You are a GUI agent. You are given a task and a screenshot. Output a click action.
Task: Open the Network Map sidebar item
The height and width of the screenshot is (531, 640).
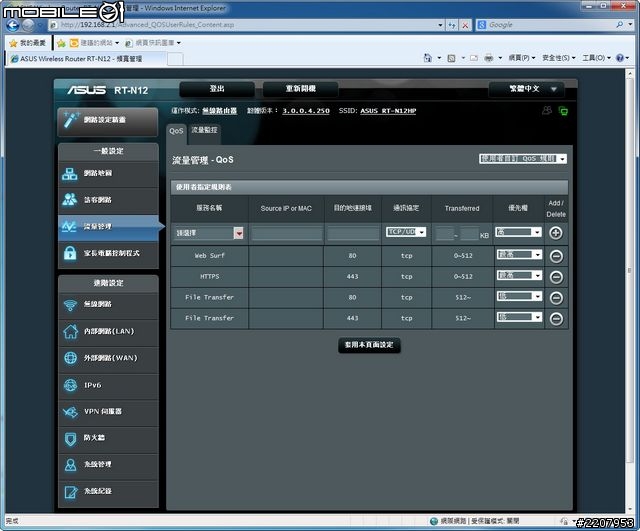[x=108, y=173]
